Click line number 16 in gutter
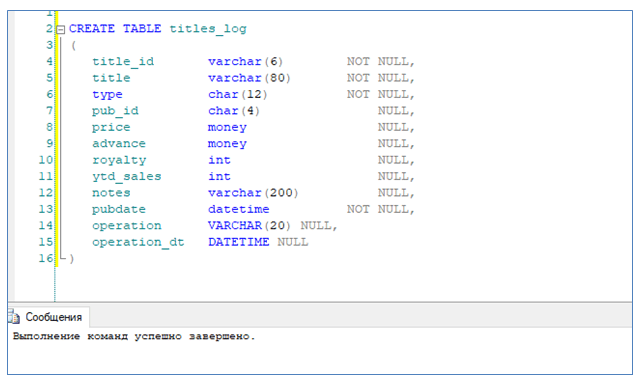This screenshot has width=641, height=383. click(x=46, y=258)
